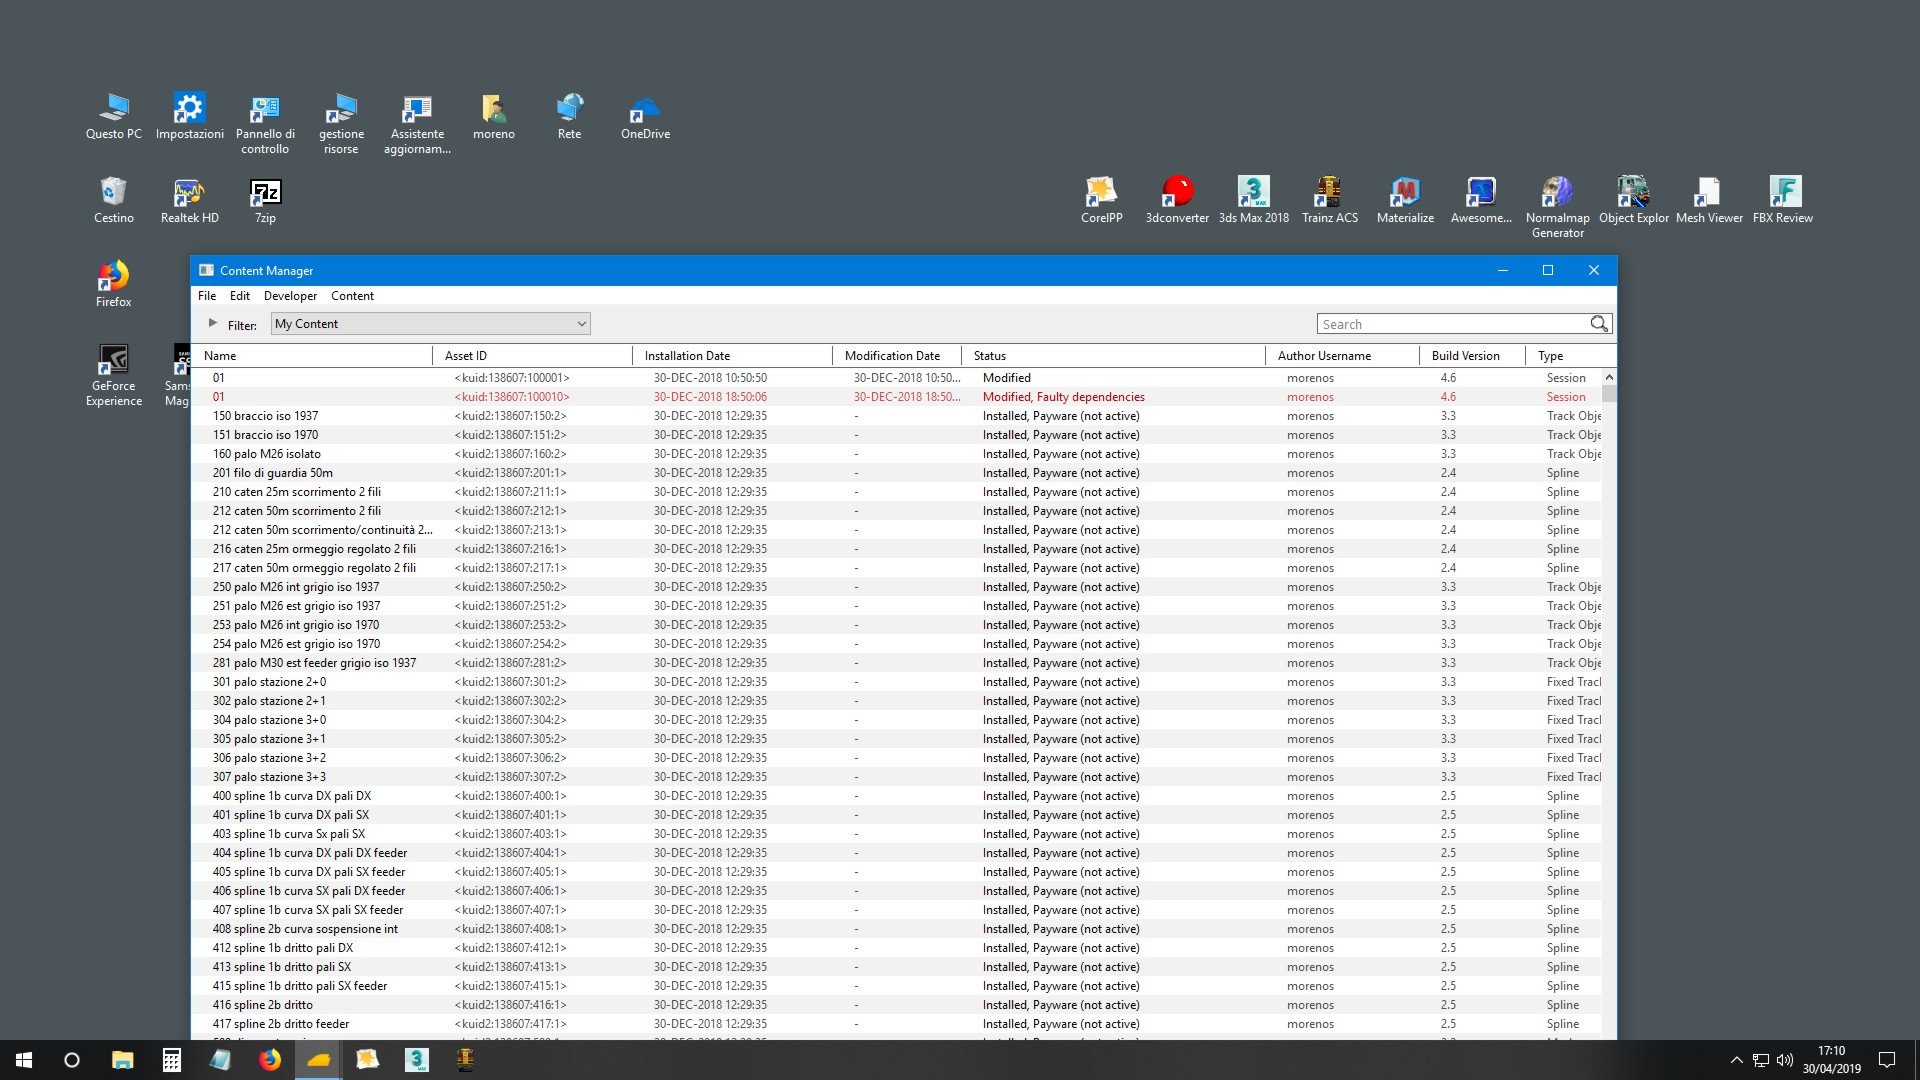Image resolution: width=1920 pixels, height=1080 pixels.
Task: Open the moreno user folder icon
Action: coord(493,117)
